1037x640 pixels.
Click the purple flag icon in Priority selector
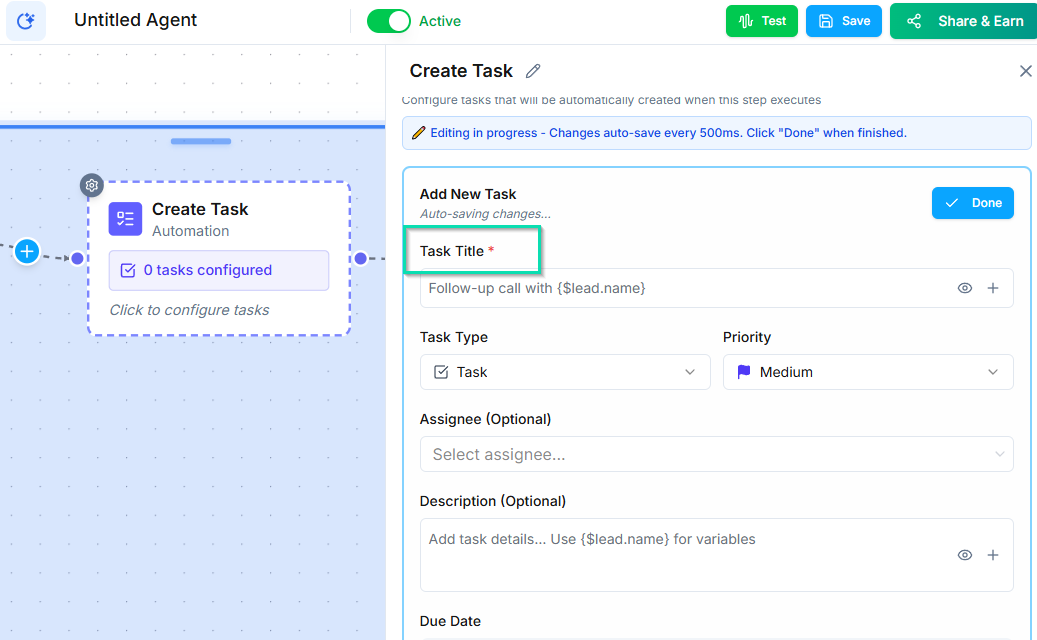tap(742, 371)
